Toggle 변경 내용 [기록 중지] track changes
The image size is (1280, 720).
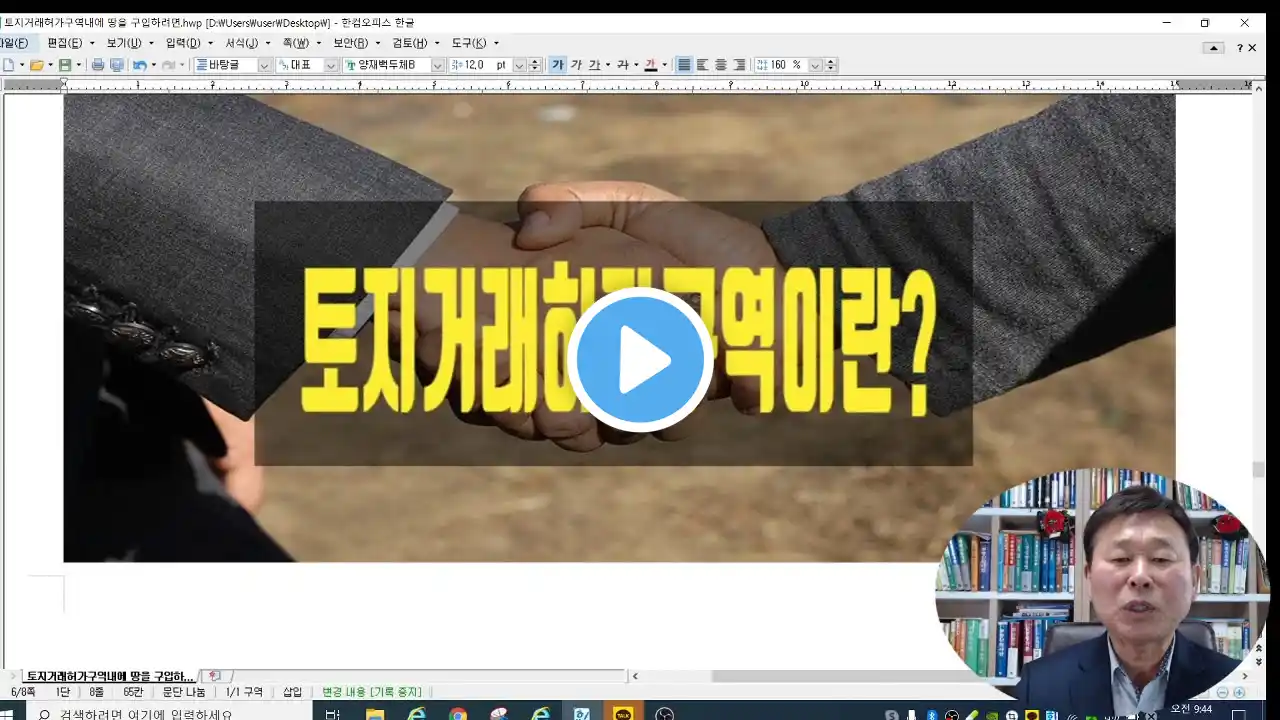point(372,692)
